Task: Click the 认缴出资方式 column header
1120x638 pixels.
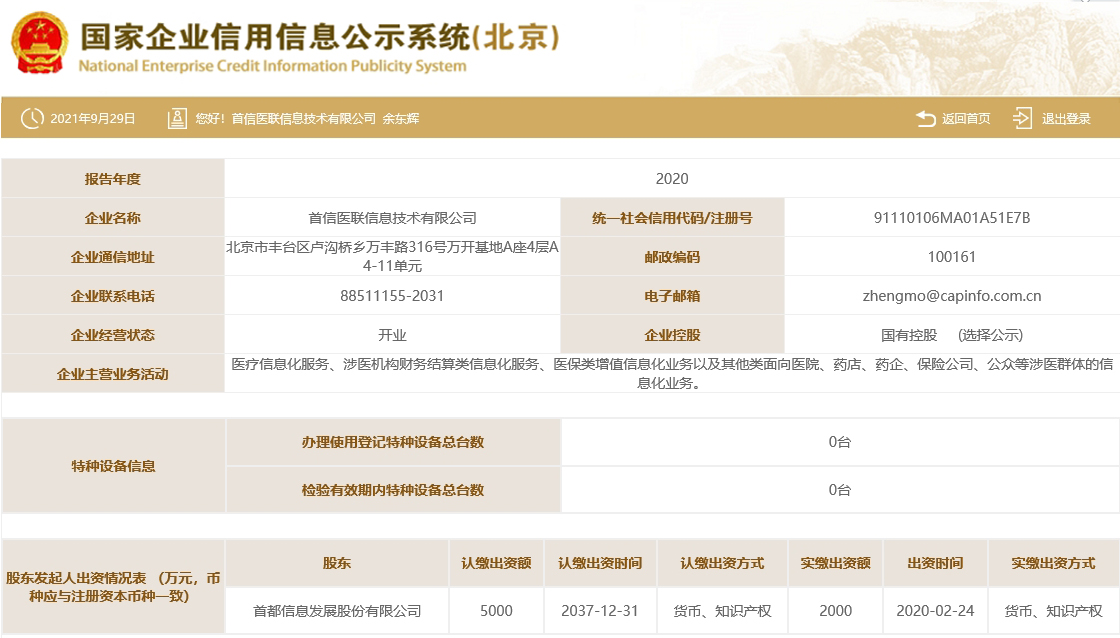Action: pos(722,563)
